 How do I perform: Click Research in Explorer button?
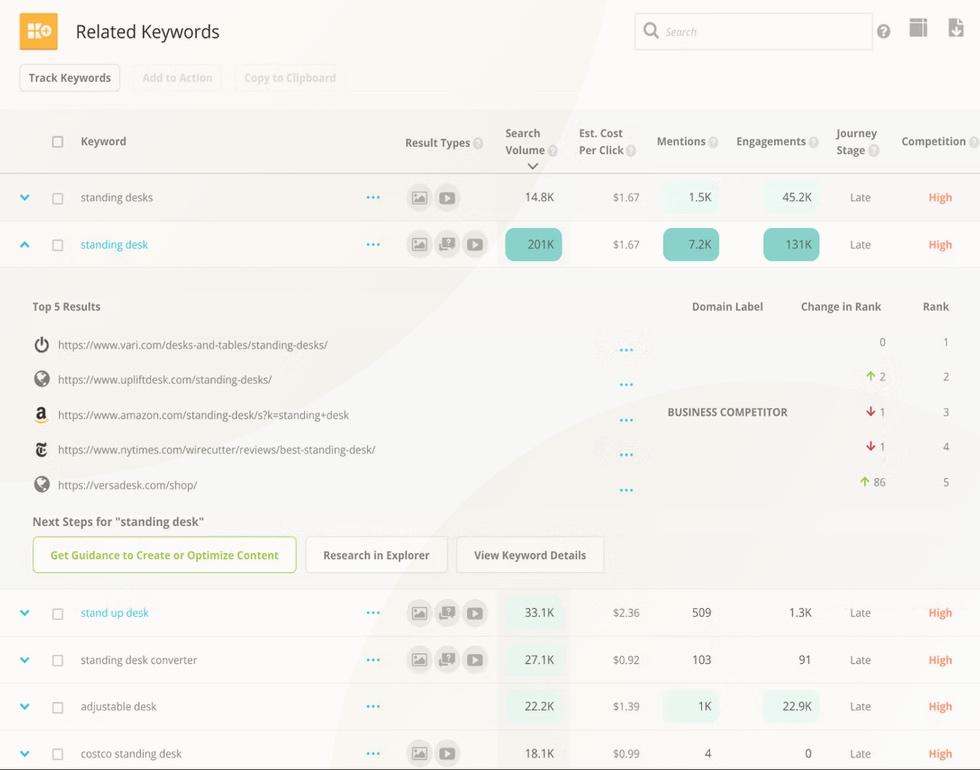376,555
